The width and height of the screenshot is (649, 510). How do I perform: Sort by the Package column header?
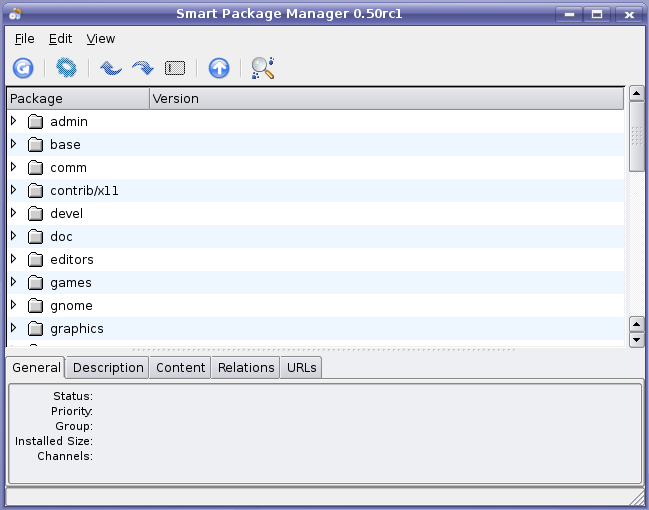(x=78, y=99)
